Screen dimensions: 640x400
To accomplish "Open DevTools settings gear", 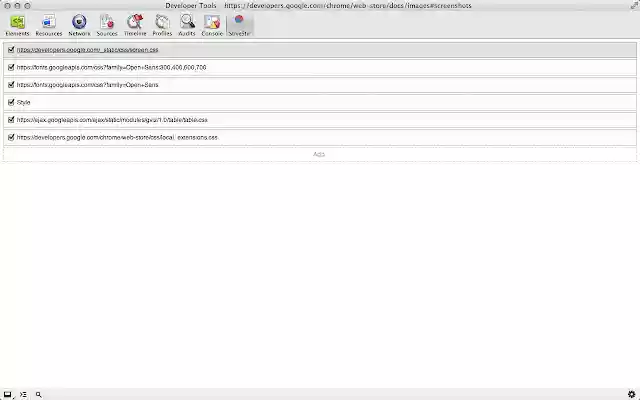I will pos(631,394).
